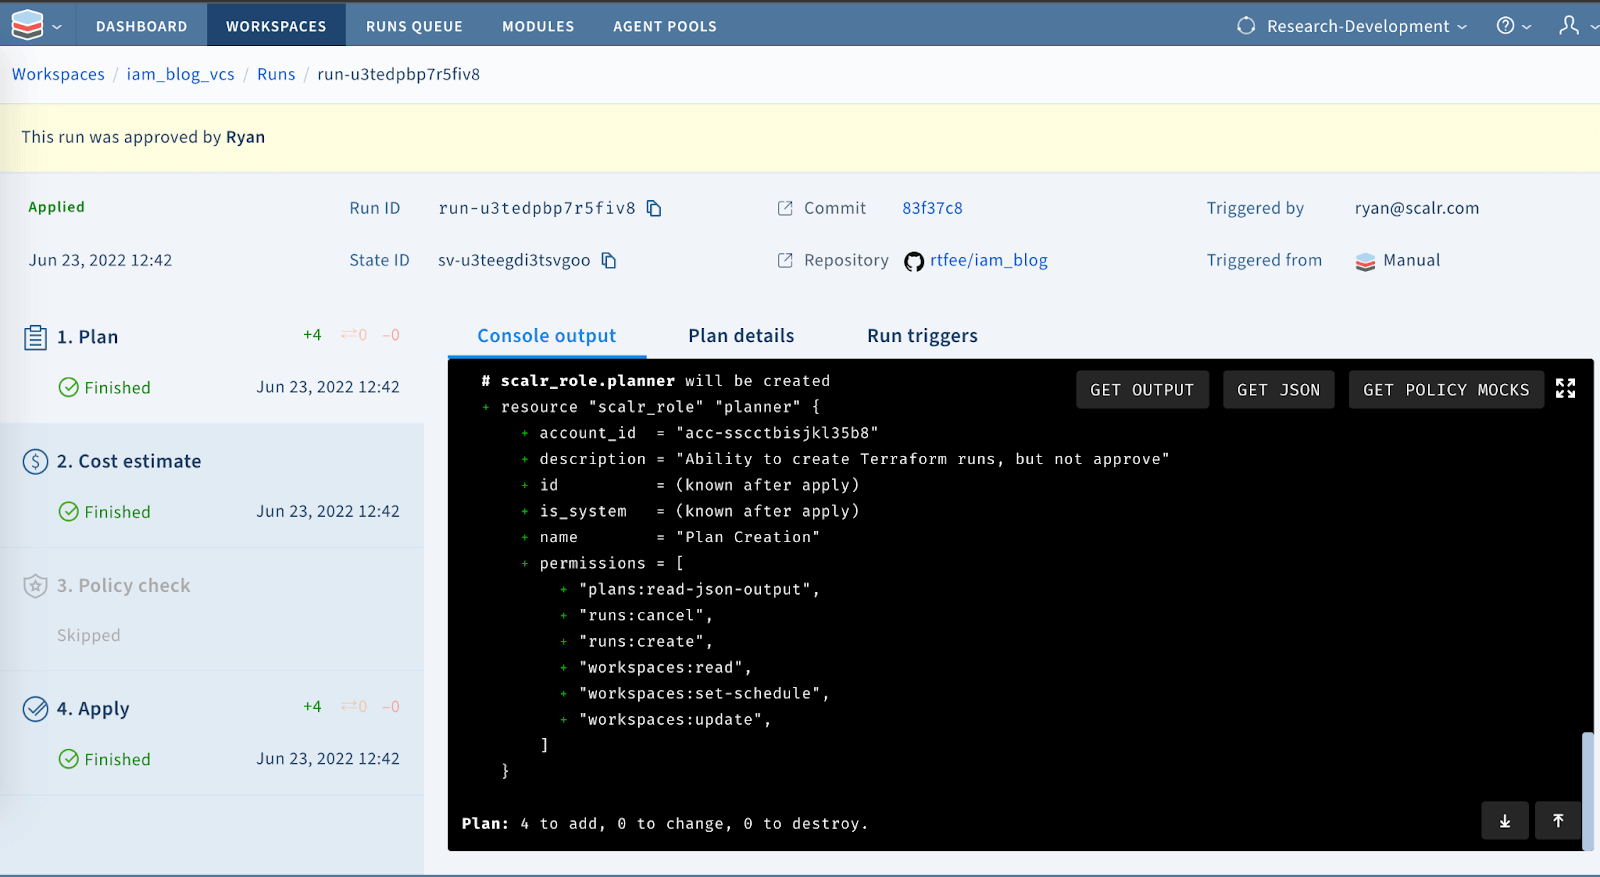Click the Apply checkmark circle icon

point(35,709)
